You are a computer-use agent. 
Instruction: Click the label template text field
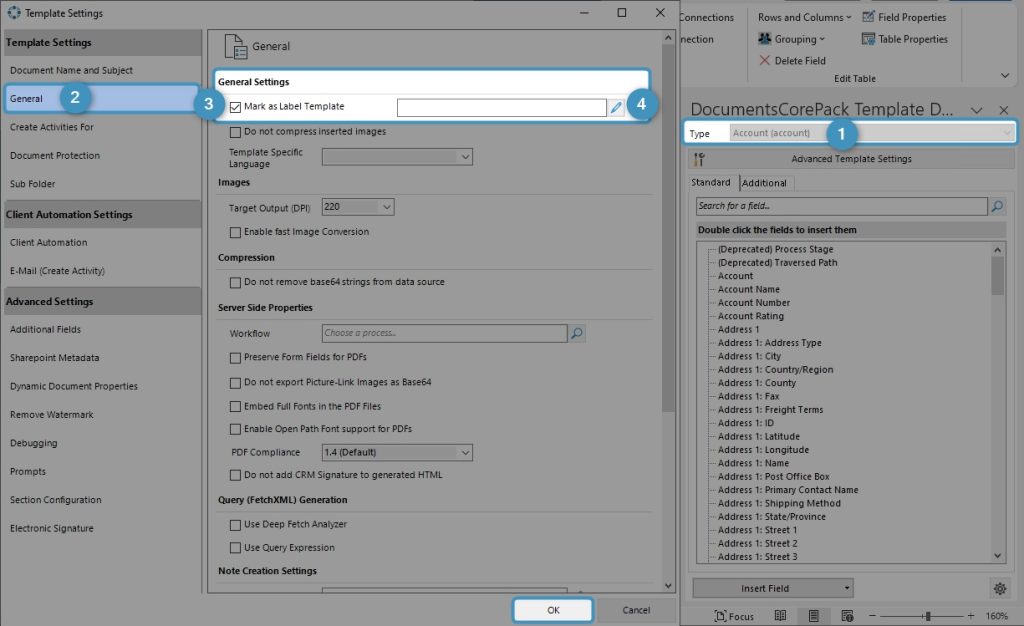pyautogui.click(x=502, y=108)
